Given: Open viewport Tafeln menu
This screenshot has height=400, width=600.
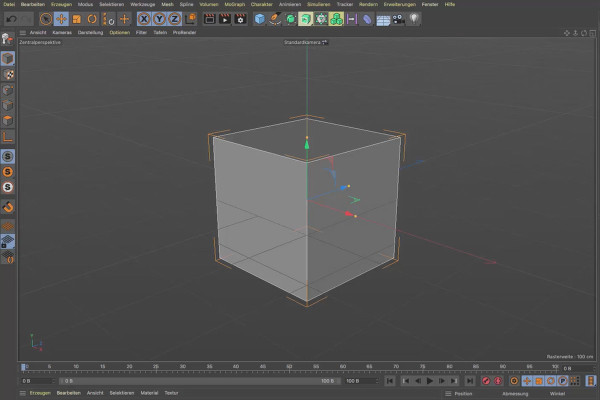Looking at the screenshot, I should 160,33.
